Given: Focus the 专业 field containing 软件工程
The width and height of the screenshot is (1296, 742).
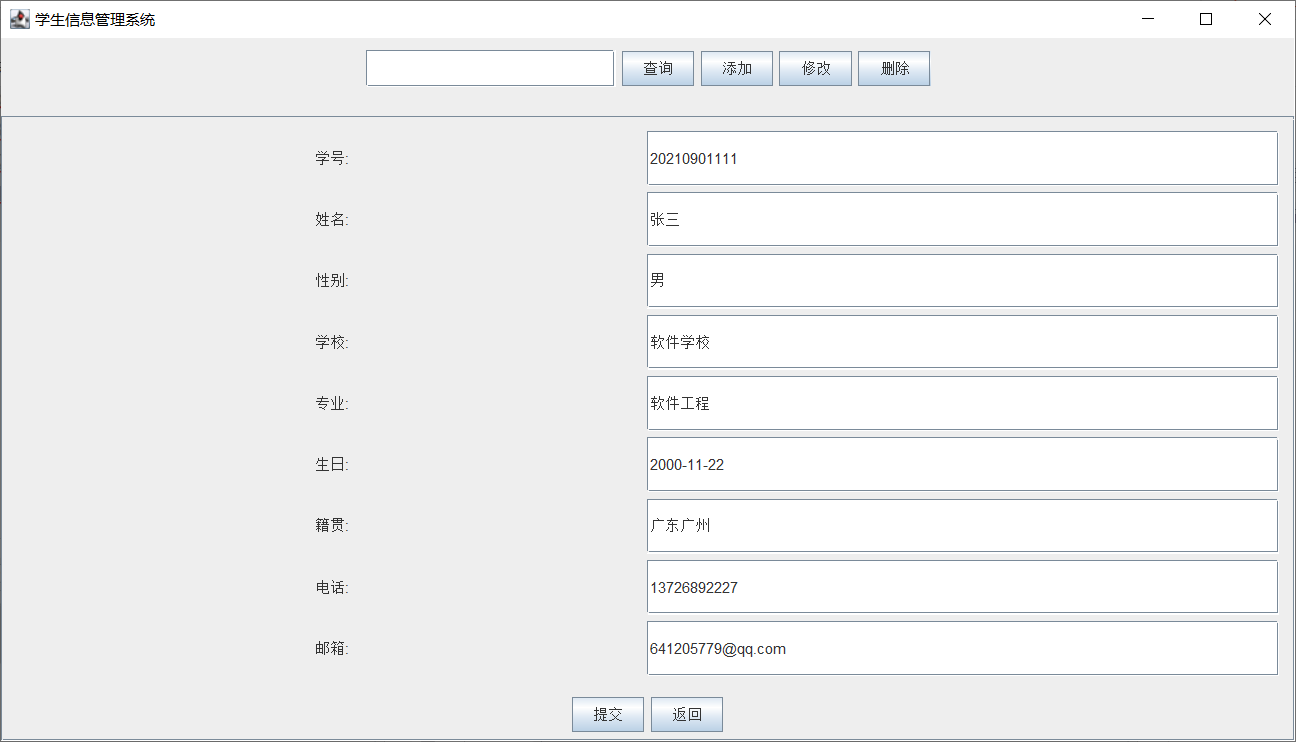Looking at the screenshot, I should [962, 403].
